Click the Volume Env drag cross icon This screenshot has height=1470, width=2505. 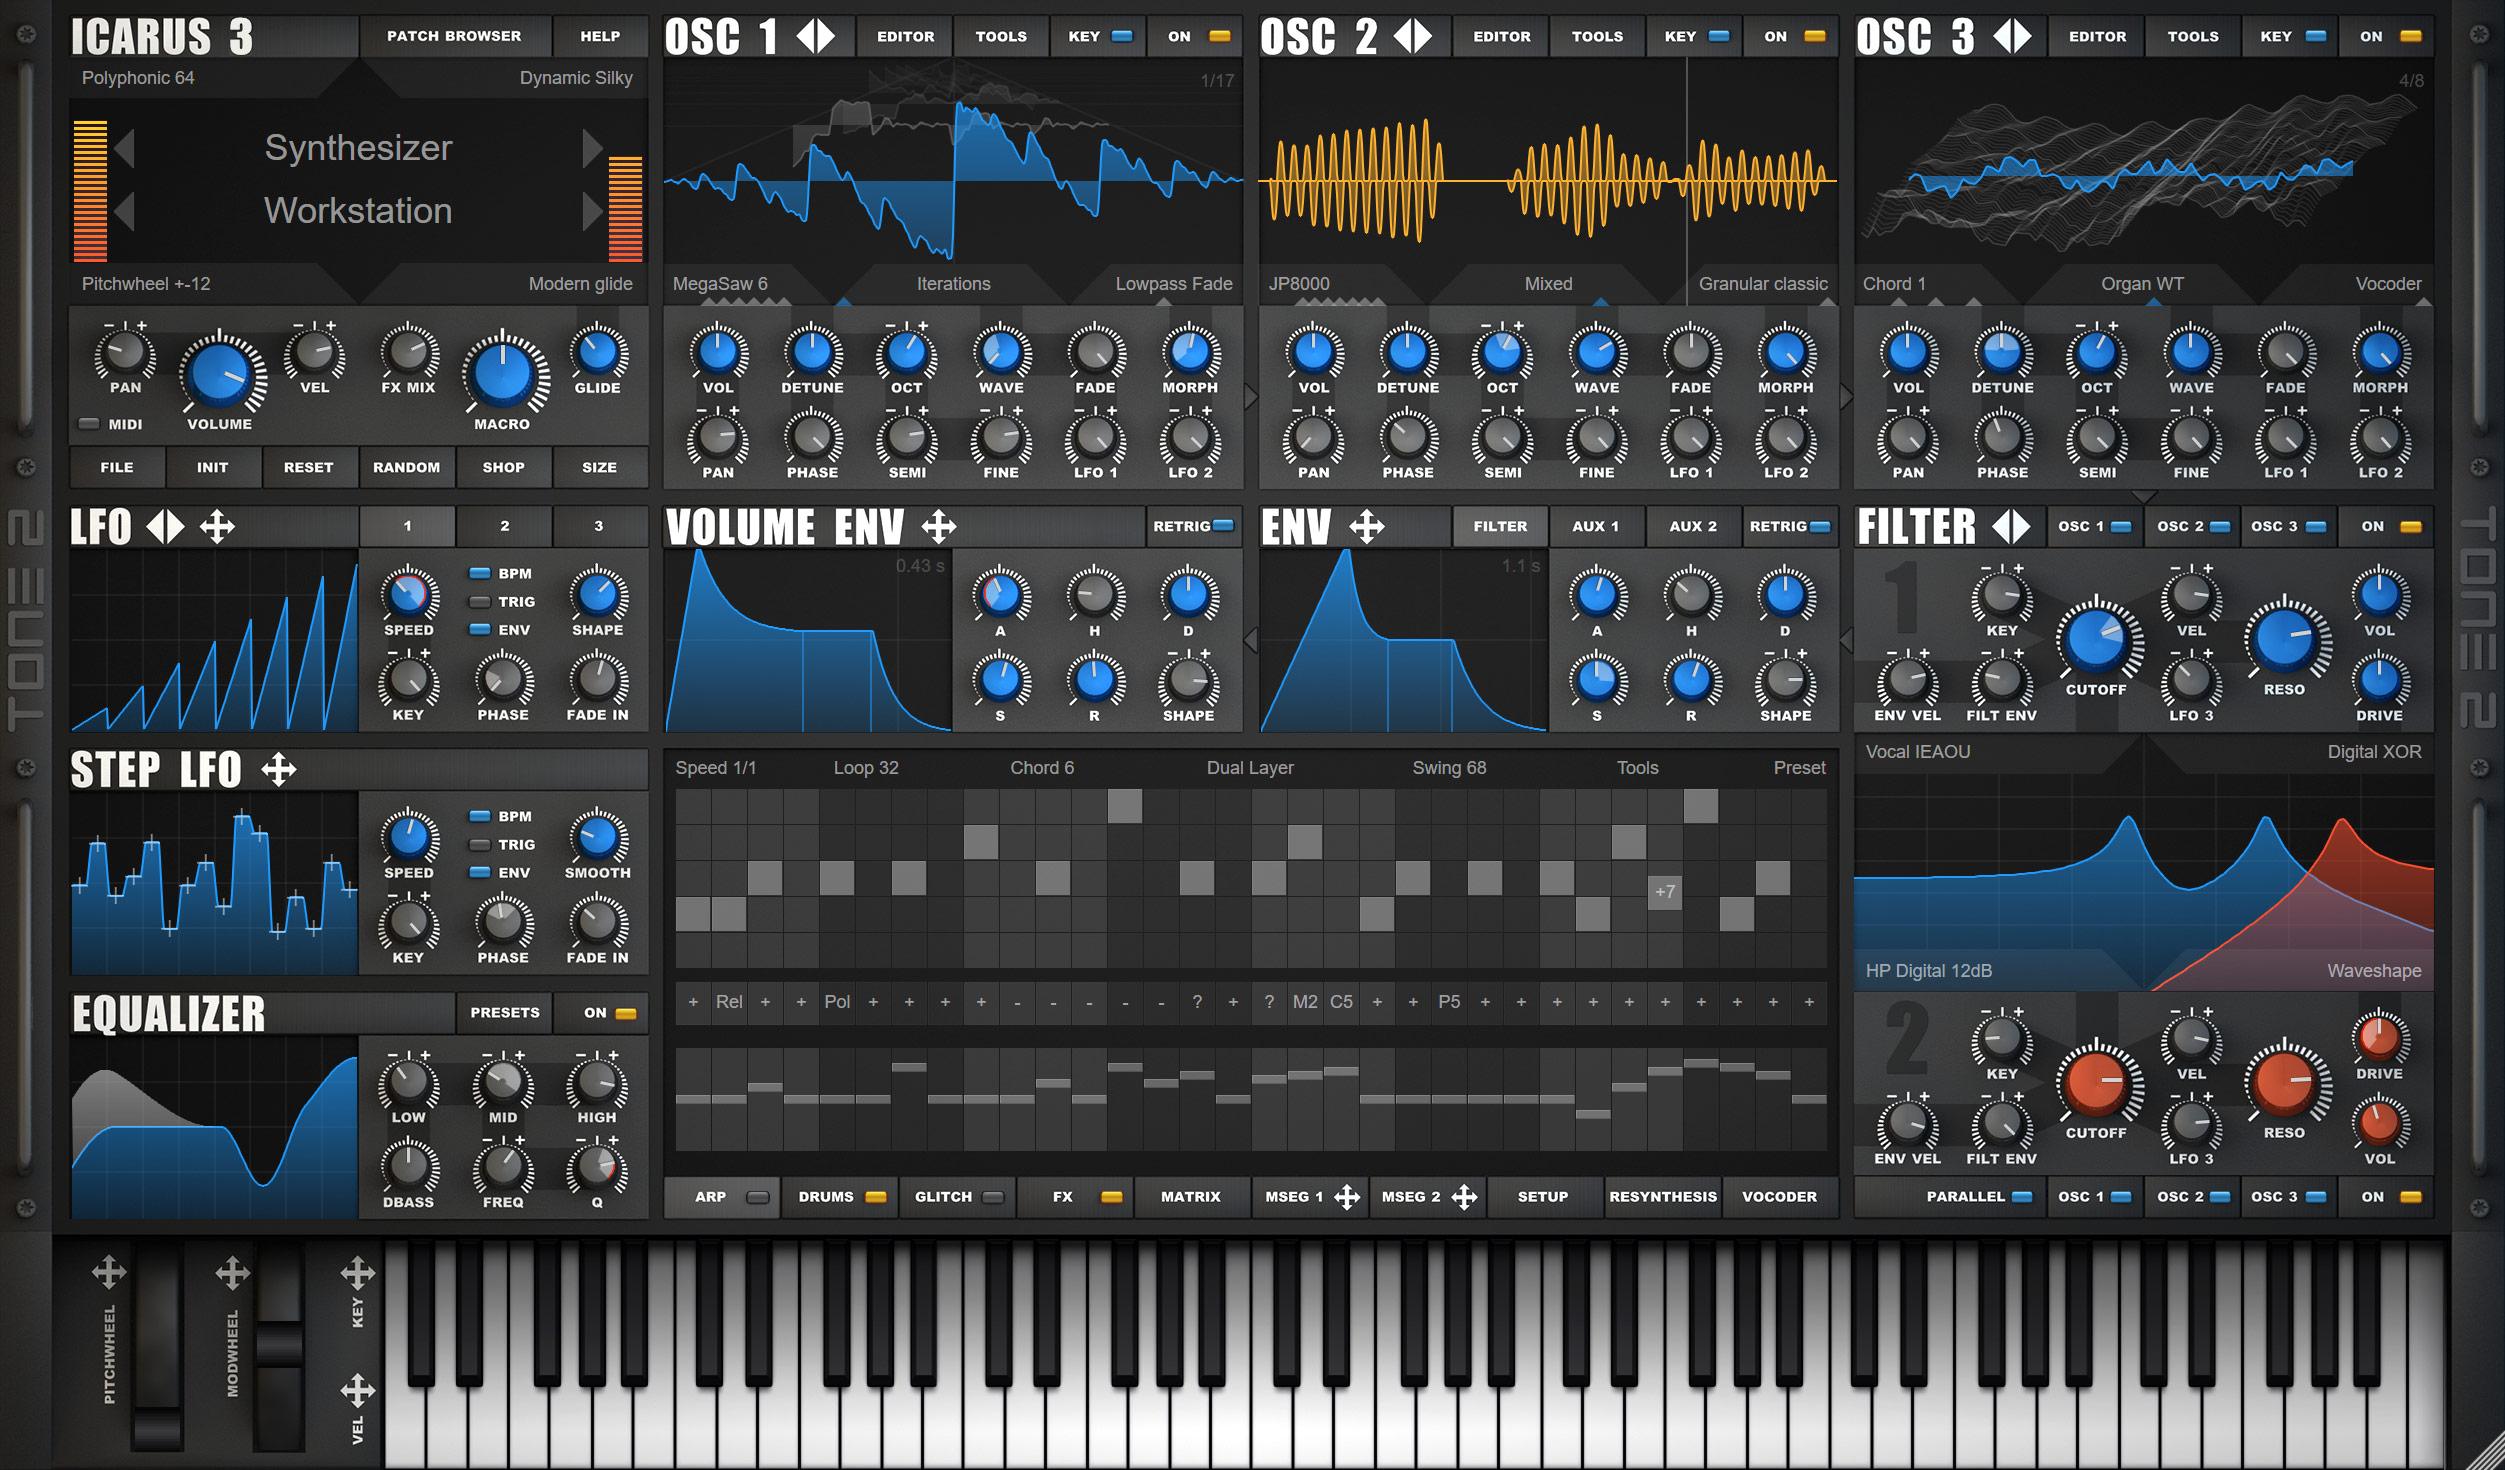point(939,526)
